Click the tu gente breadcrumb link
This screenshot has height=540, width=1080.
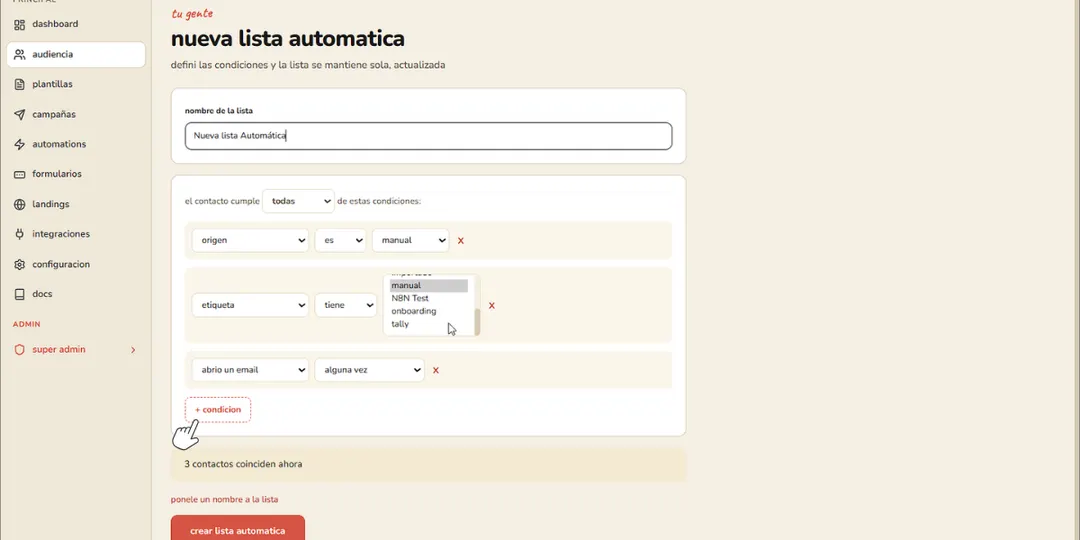point(192,14)
